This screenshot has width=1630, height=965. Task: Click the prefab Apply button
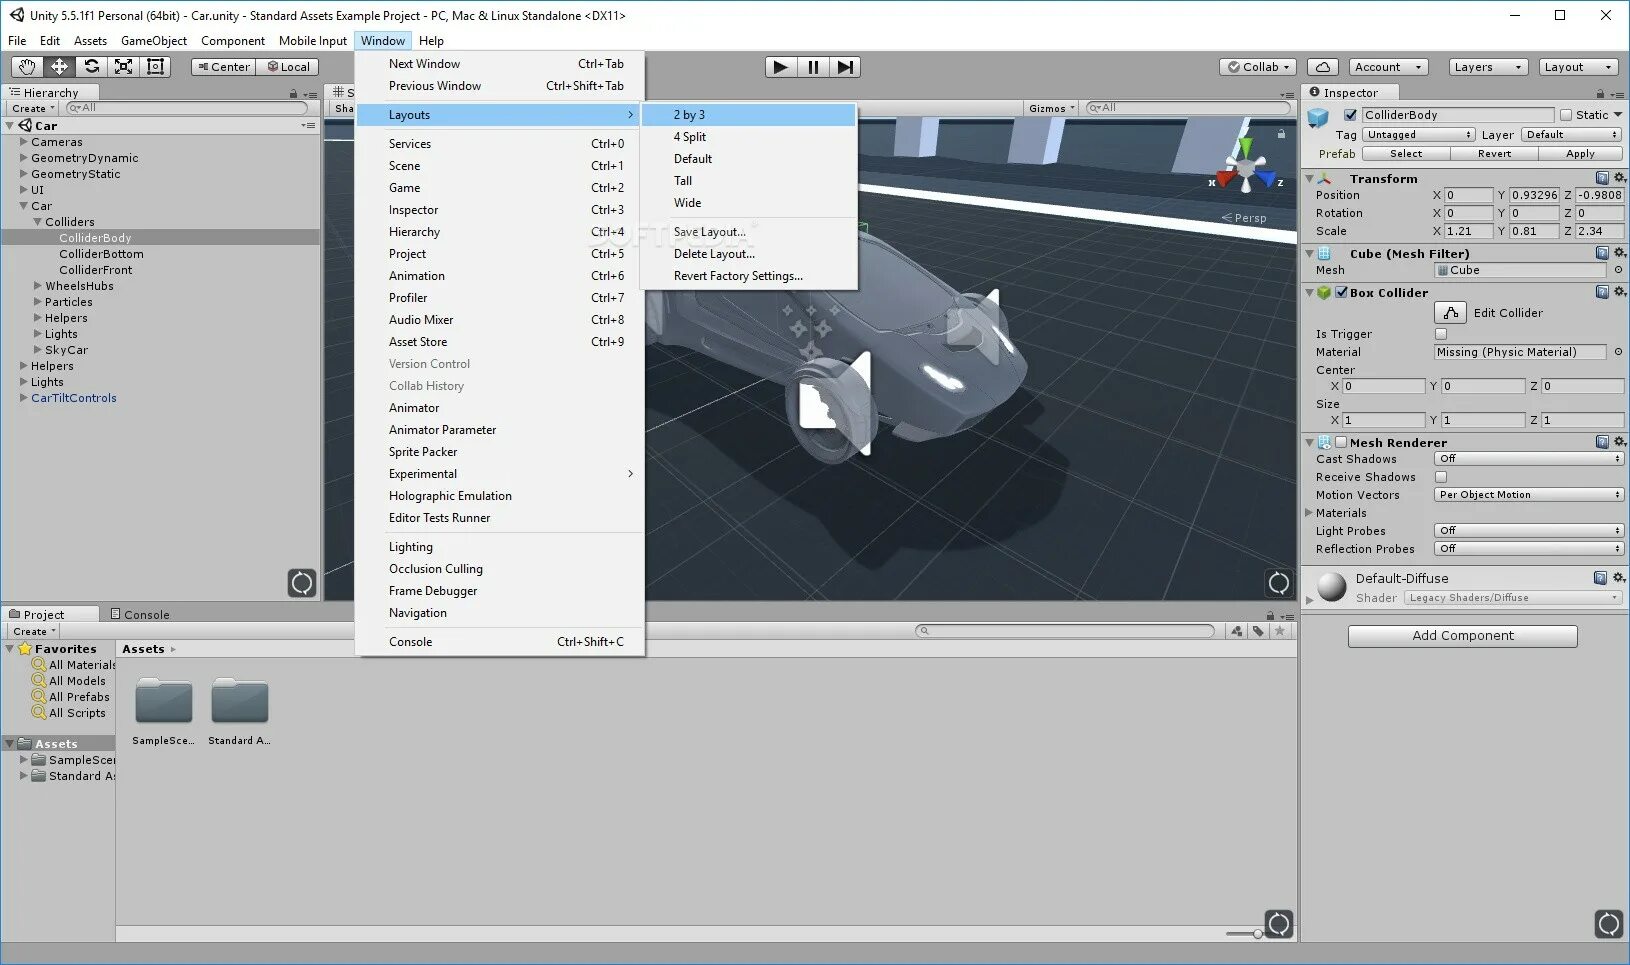click(1581, 154)
